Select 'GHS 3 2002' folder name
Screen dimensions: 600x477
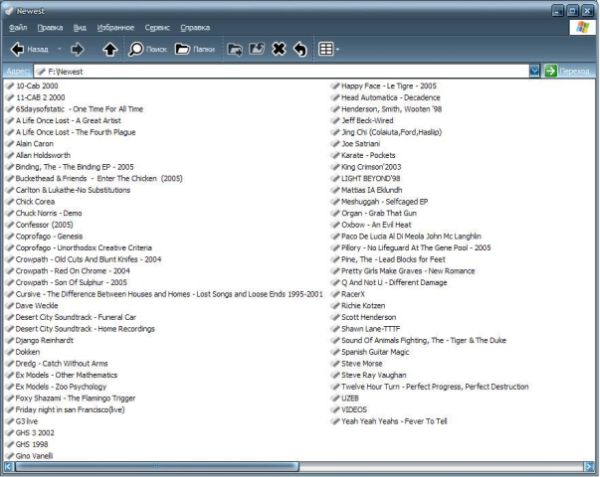pyautogui.click(x=35, y=433)
